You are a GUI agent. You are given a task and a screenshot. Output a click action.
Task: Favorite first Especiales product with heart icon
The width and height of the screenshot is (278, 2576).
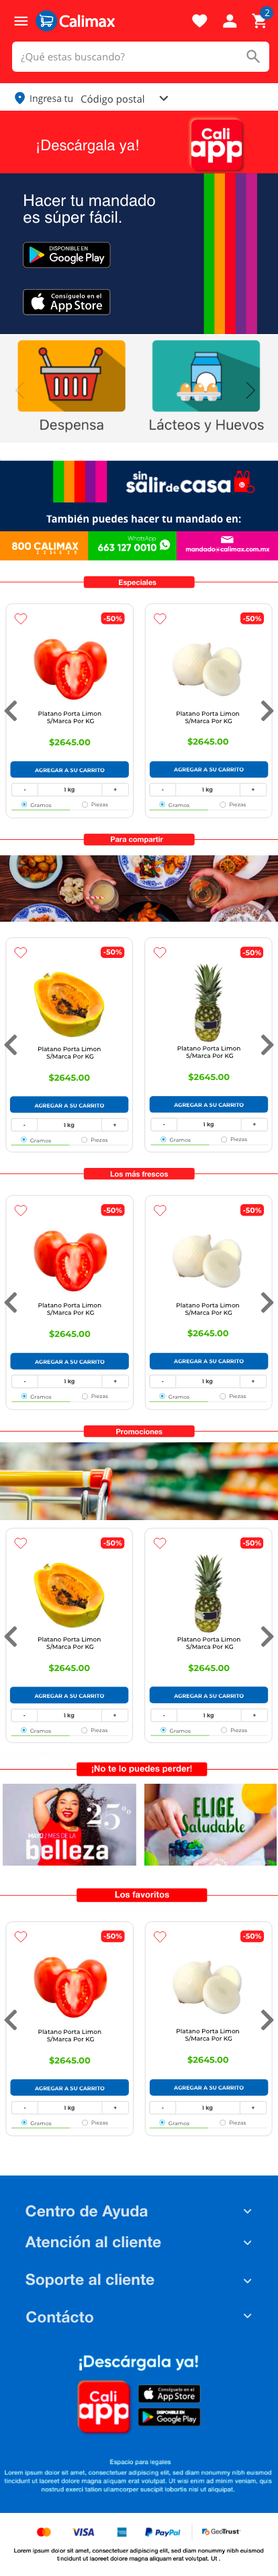pos(20,619)
